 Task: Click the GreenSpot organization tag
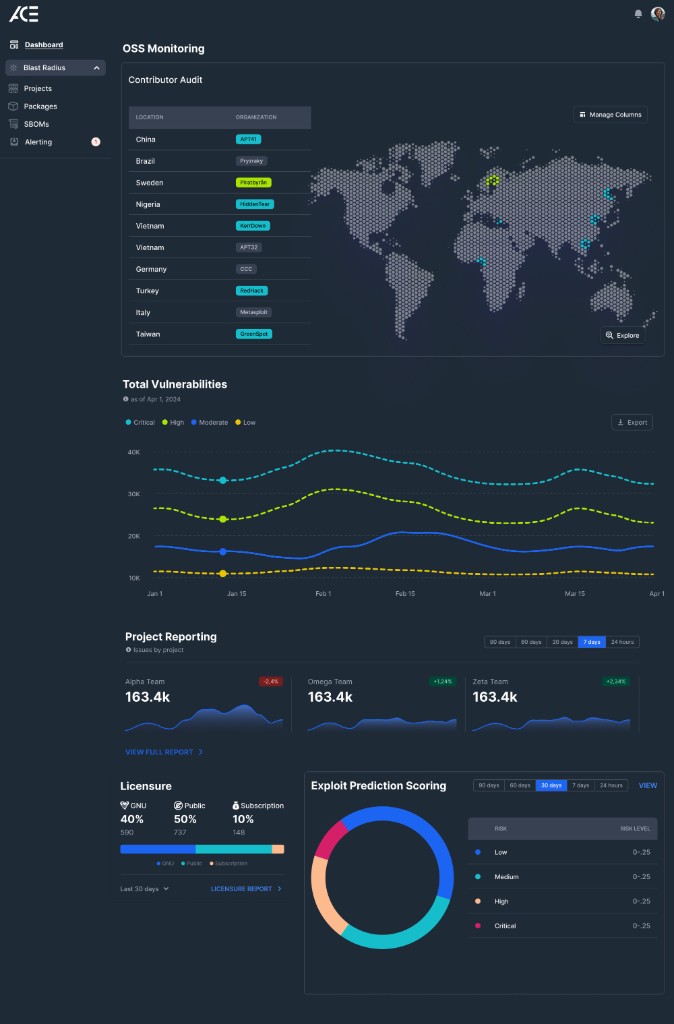pyautogui.click(x=254, y=334)
